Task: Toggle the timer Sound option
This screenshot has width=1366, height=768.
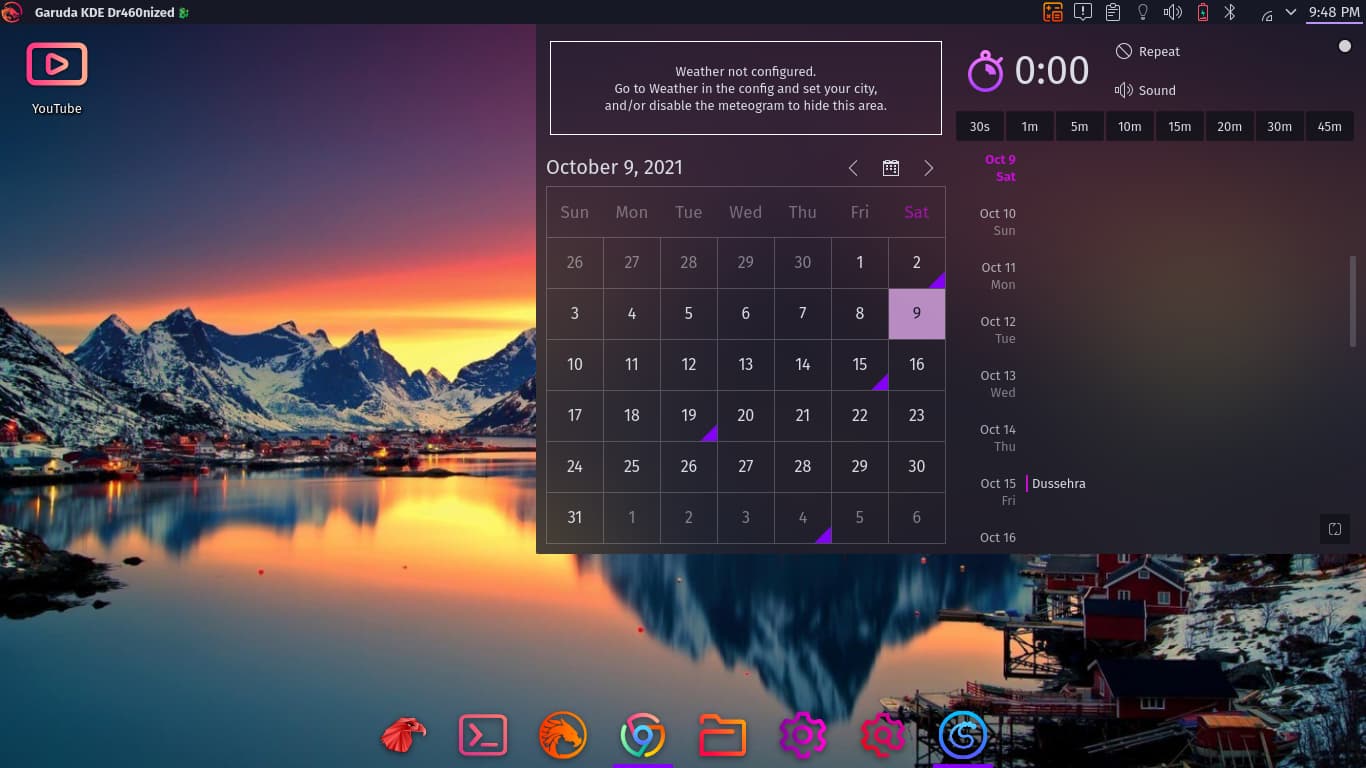Action: point(1146,90)
